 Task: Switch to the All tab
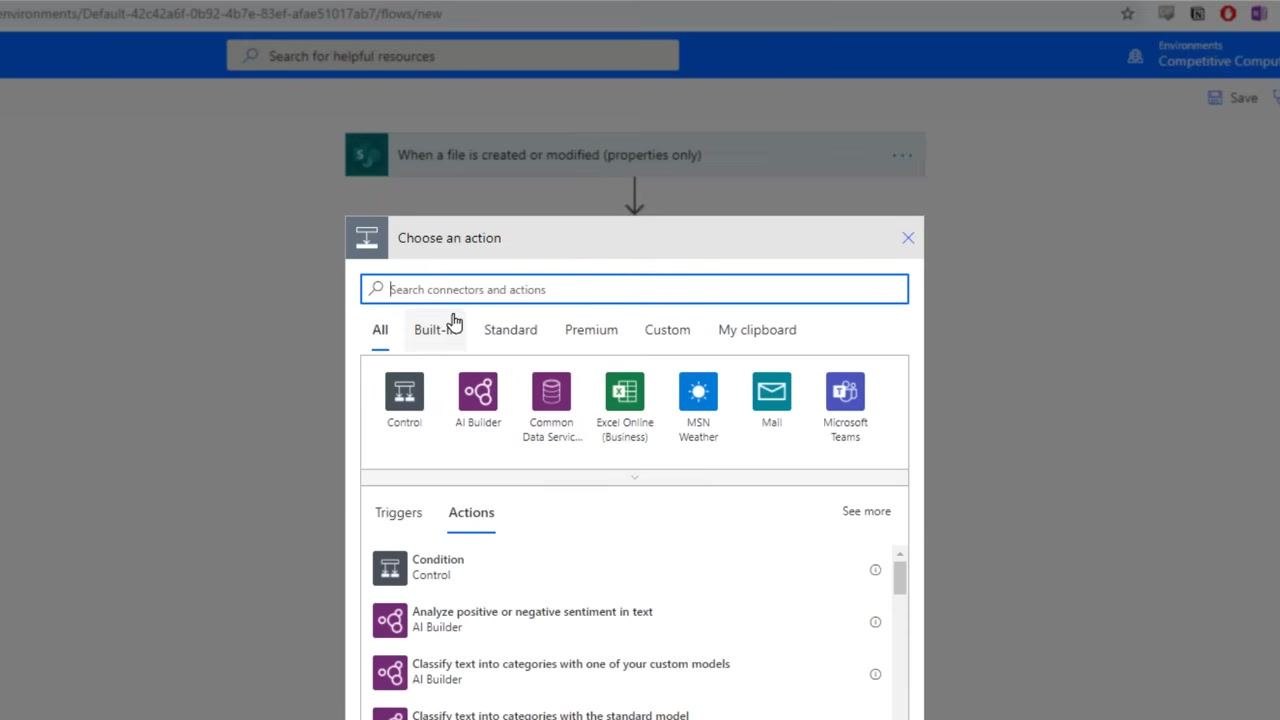click(380, 330)
